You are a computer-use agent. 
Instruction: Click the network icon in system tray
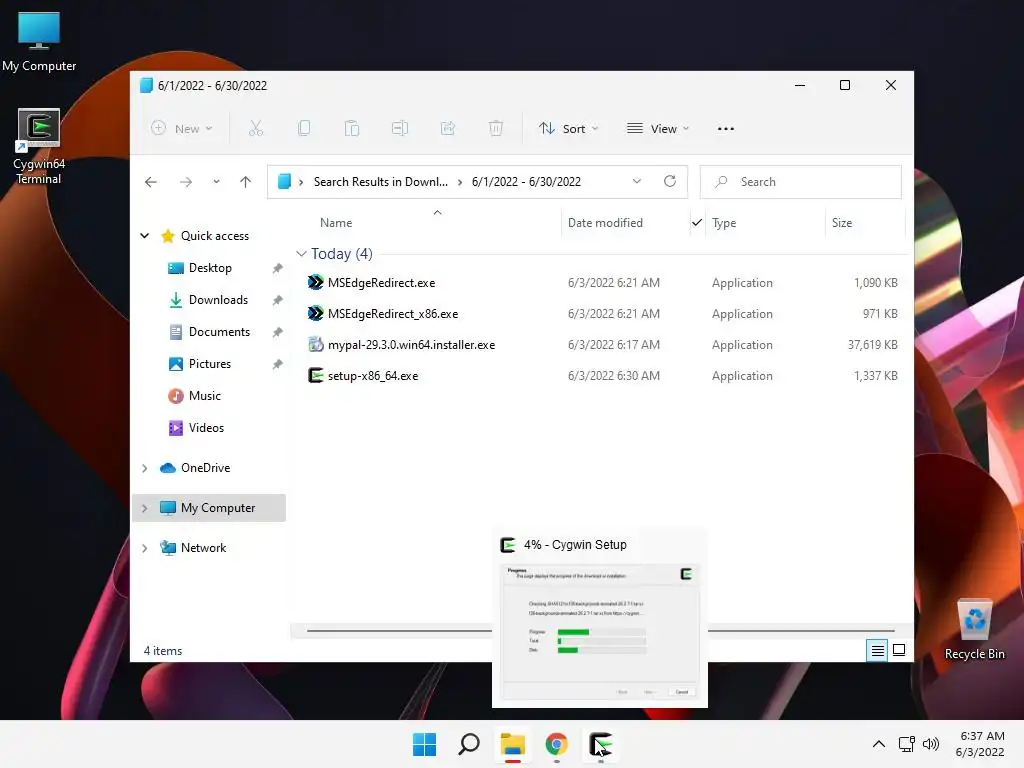(906, 744)
